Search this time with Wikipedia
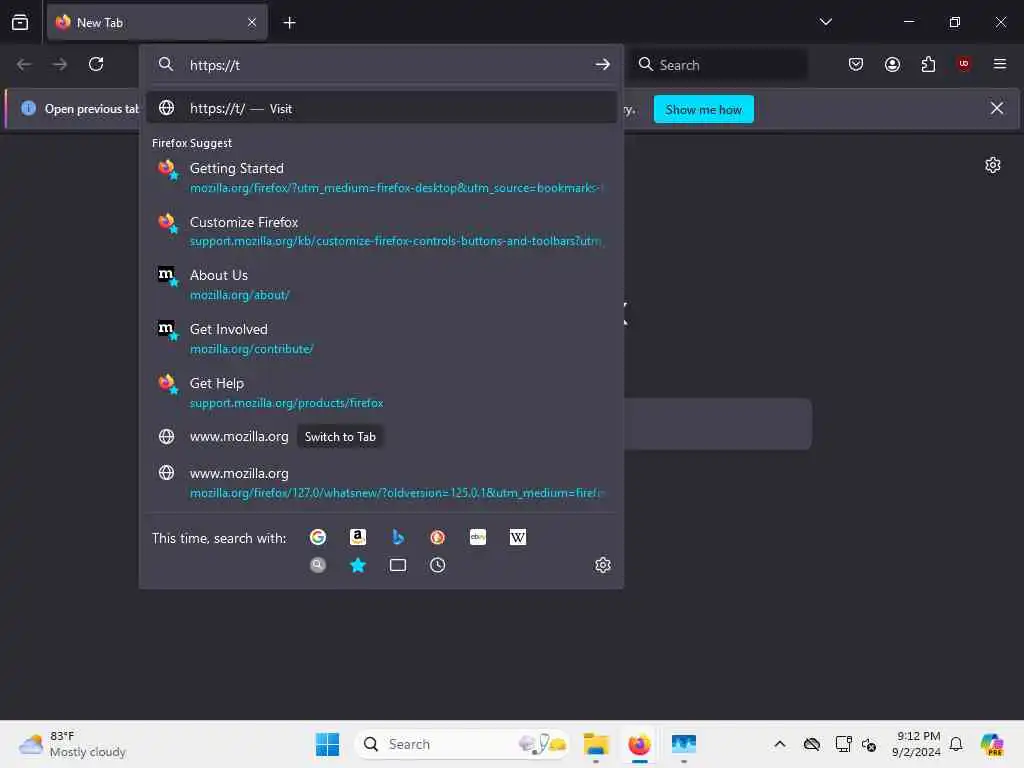 [x=518, y=537]
